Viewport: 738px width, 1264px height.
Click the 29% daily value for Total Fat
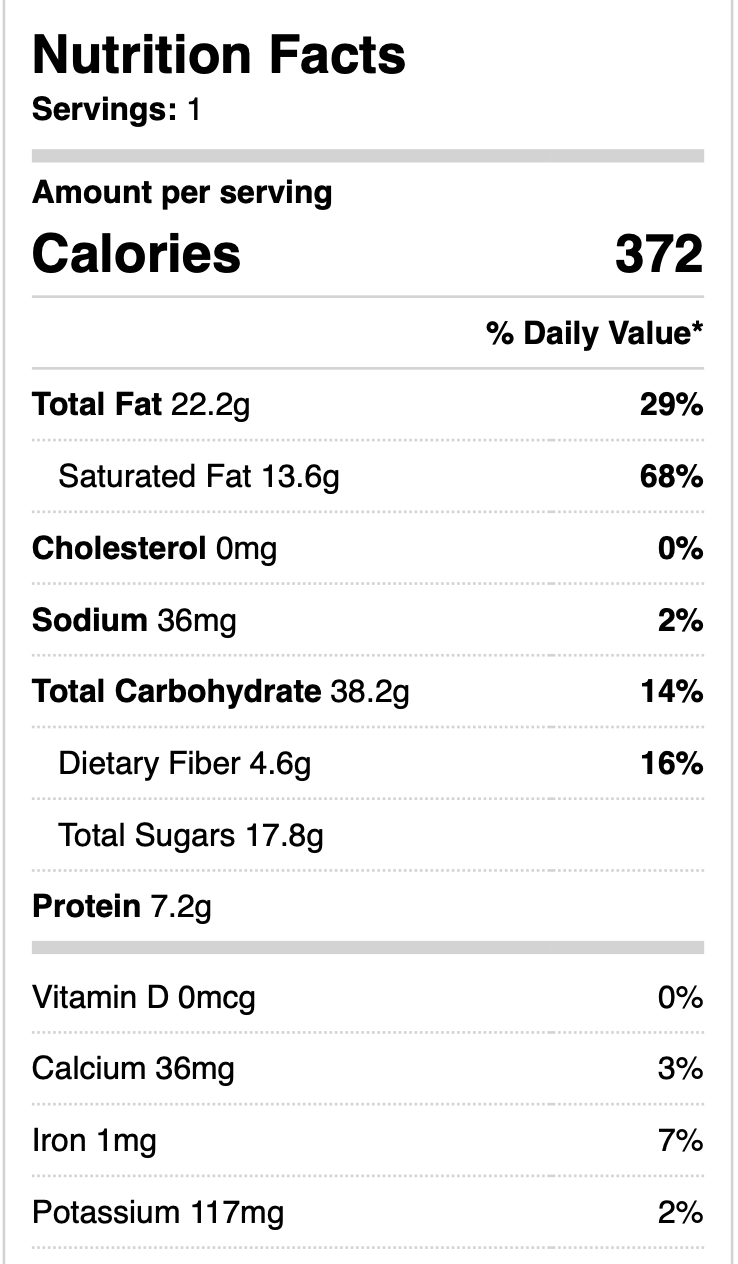(x=671, y=405)
